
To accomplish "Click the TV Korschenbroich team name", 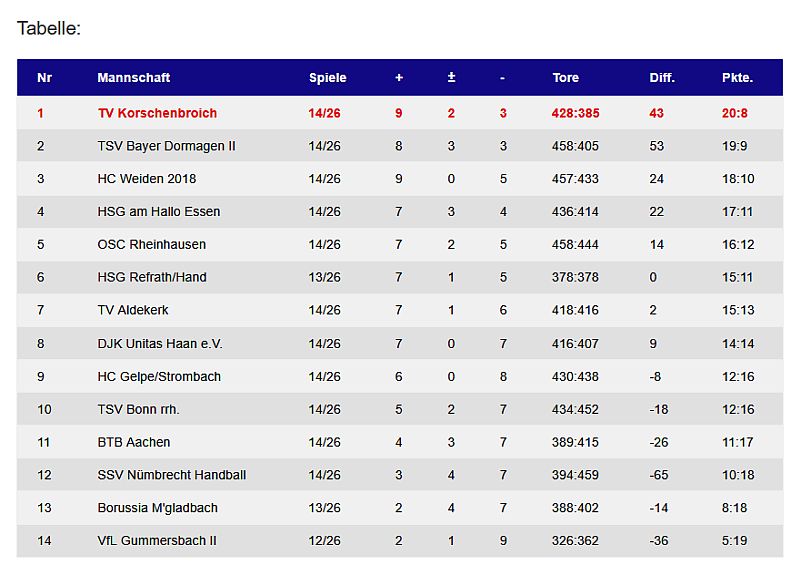I will 157,113.
